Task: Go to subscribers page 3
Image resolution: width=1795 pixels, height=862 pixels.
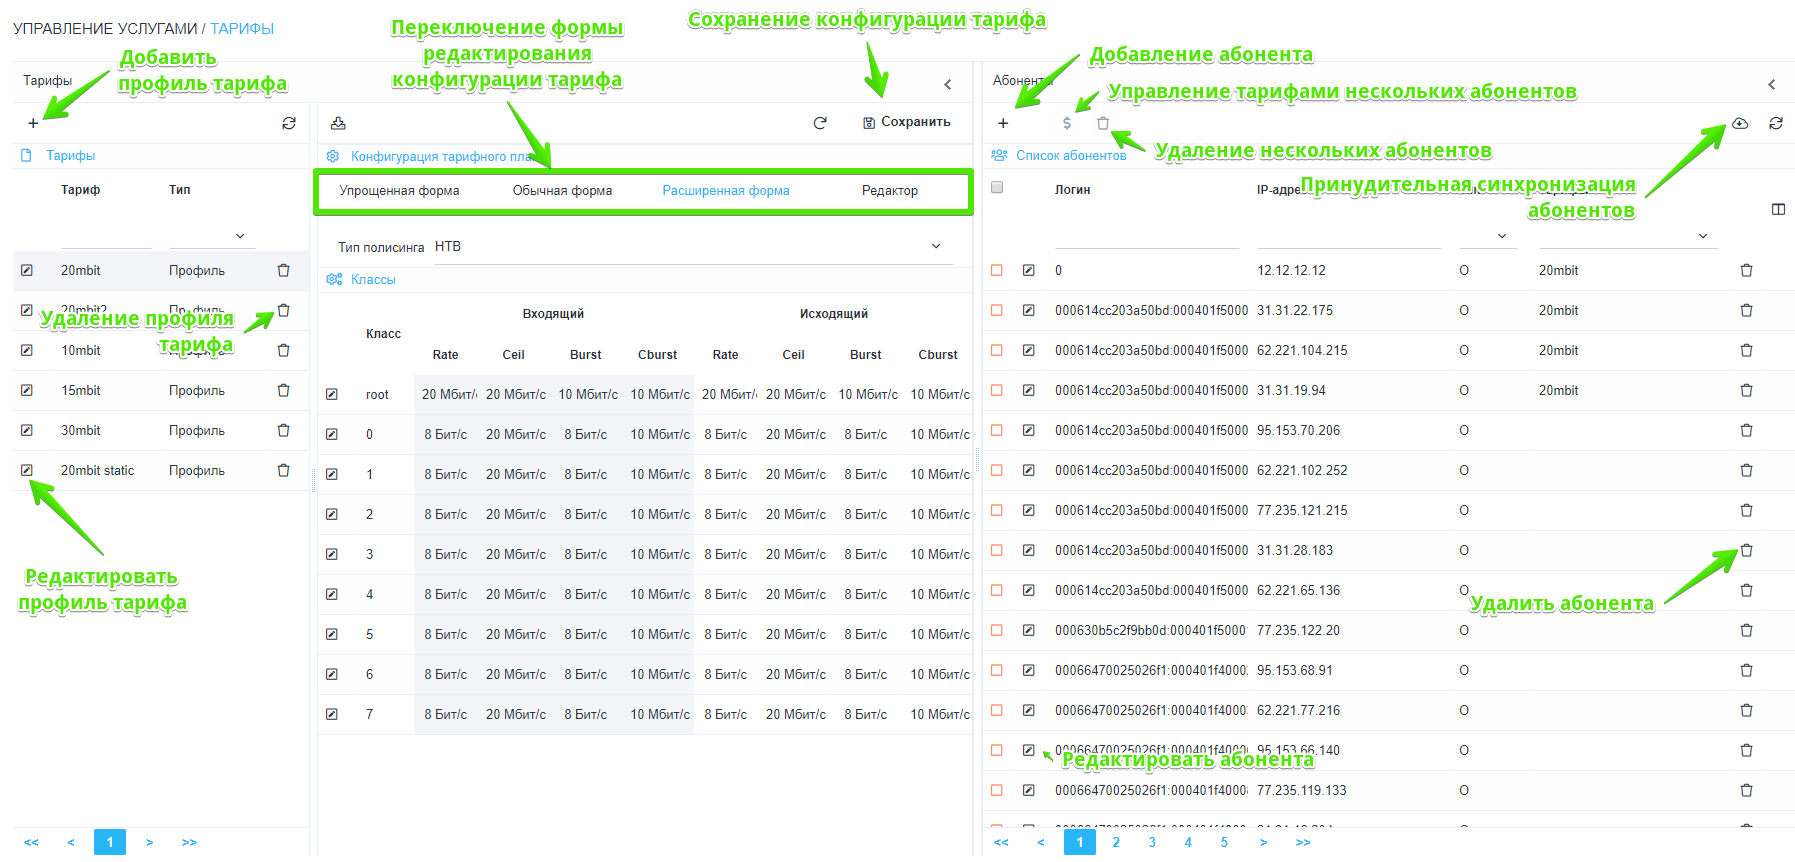Action: point(1152,842)
